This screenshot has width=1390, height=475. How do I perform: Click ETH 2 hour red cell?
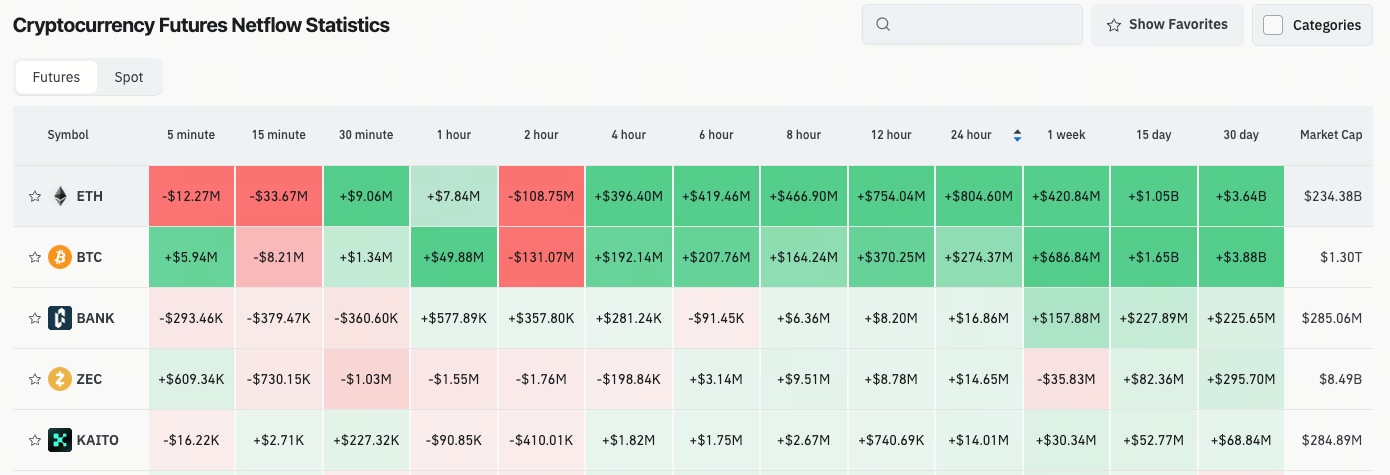(541, 197)
